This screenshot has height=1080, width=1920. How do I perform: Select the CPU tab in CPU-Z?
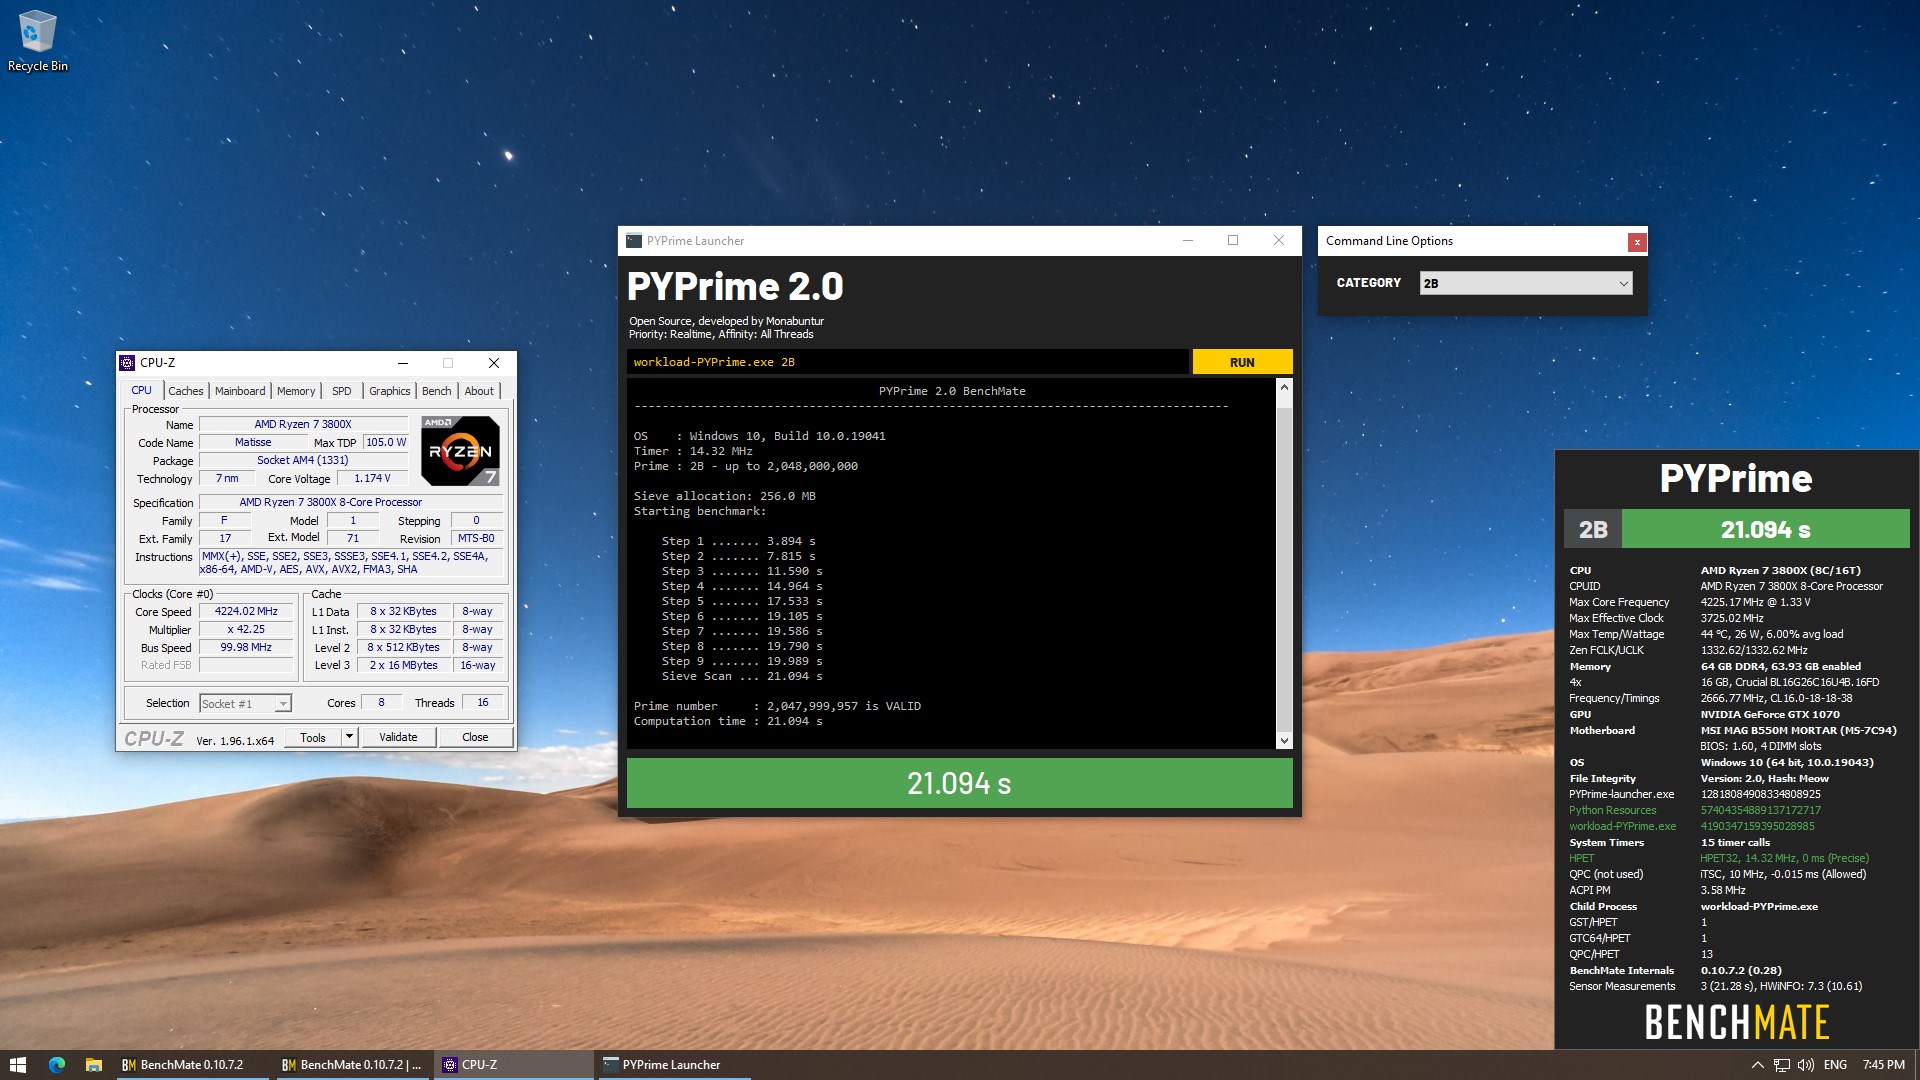pyautogui.click(x=142, y=391)
